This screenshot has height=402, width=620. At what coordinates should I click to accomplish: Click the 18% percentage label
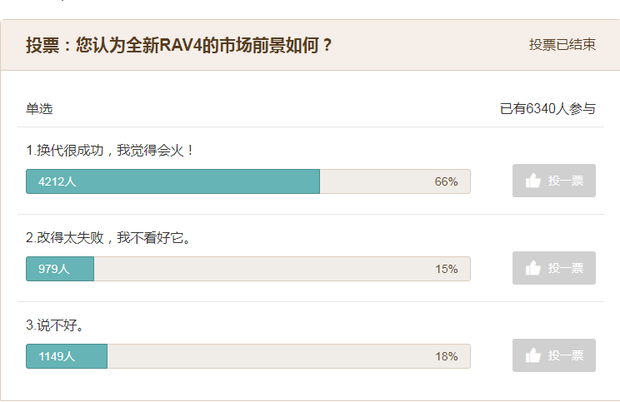point(446,355)
